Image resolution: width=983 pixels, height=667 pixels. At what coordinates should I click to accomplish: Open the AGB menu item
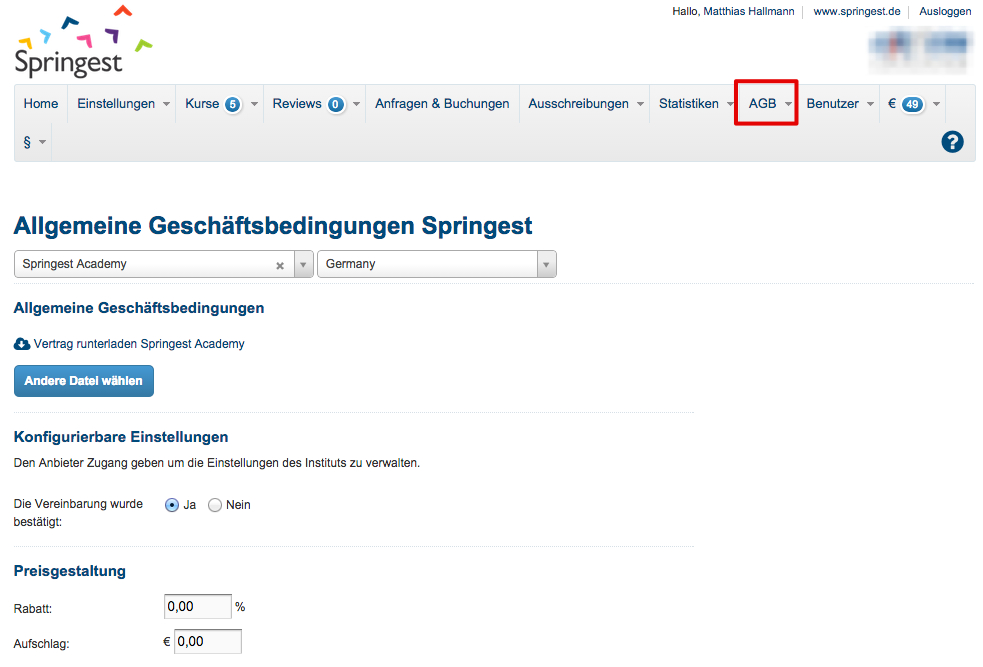click(762, 103)
